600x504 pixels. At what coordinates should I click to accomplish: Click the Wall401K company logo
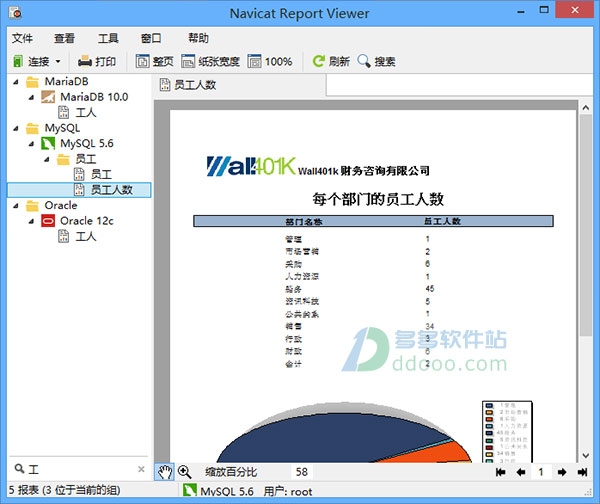[x=251, y=166]
